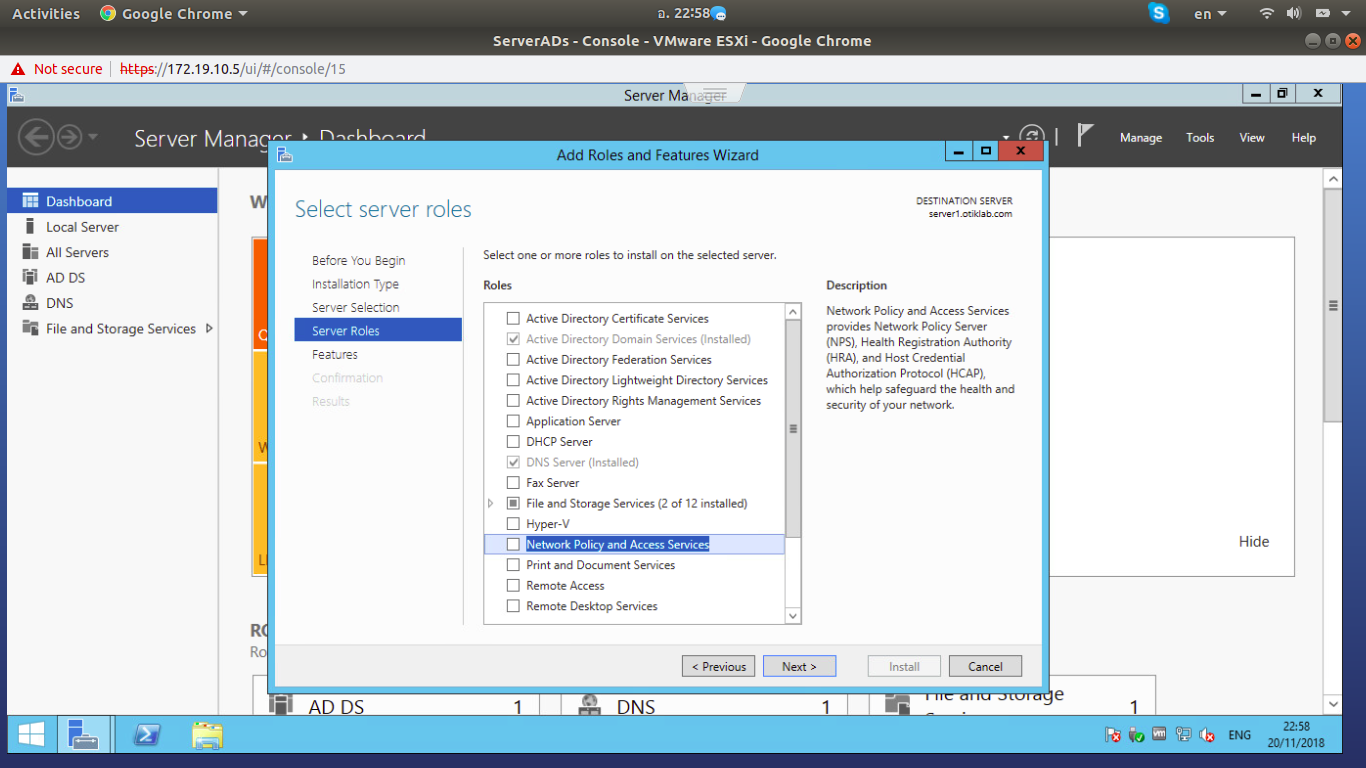Open View menu

click(1252, 138)
